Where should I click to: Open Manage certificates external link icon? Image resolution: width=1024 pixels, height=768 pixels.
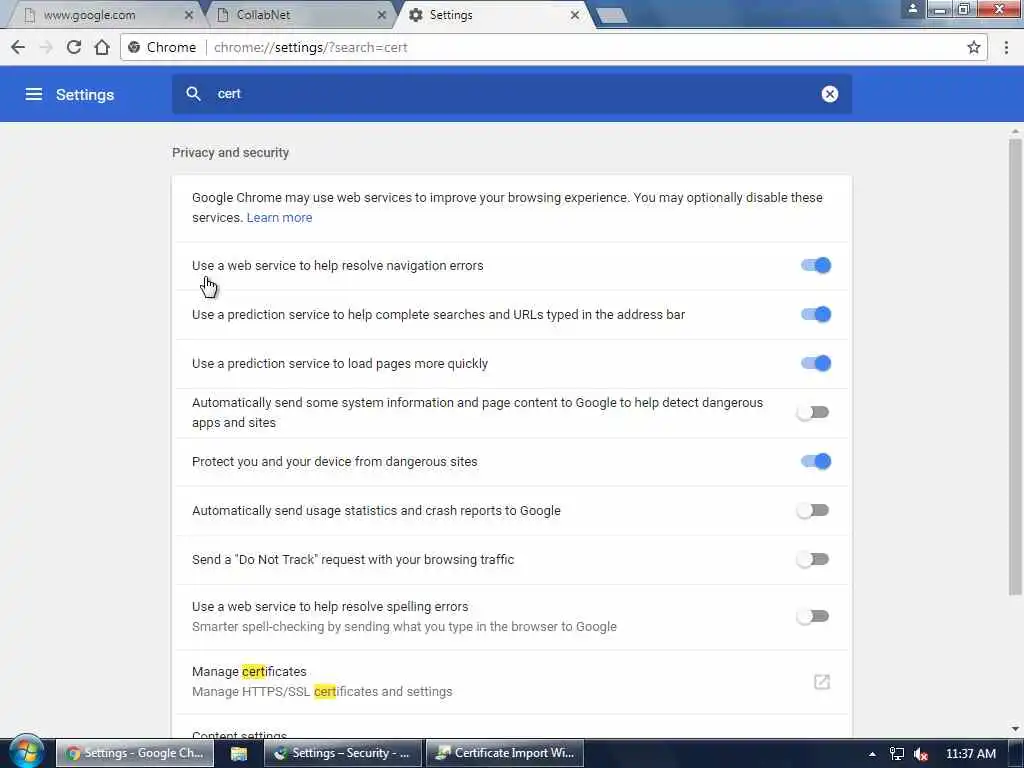(822, 682)
